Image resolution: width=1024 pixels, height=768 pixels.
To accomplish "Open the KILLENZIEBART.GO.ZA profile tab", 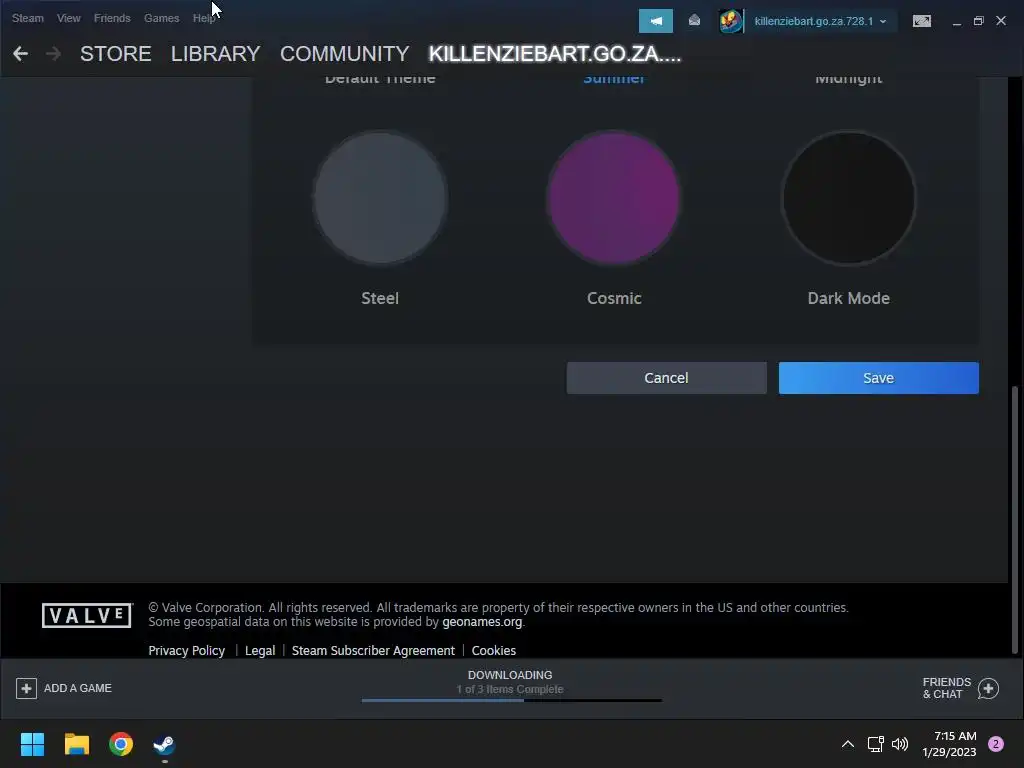I will [554, 54].
